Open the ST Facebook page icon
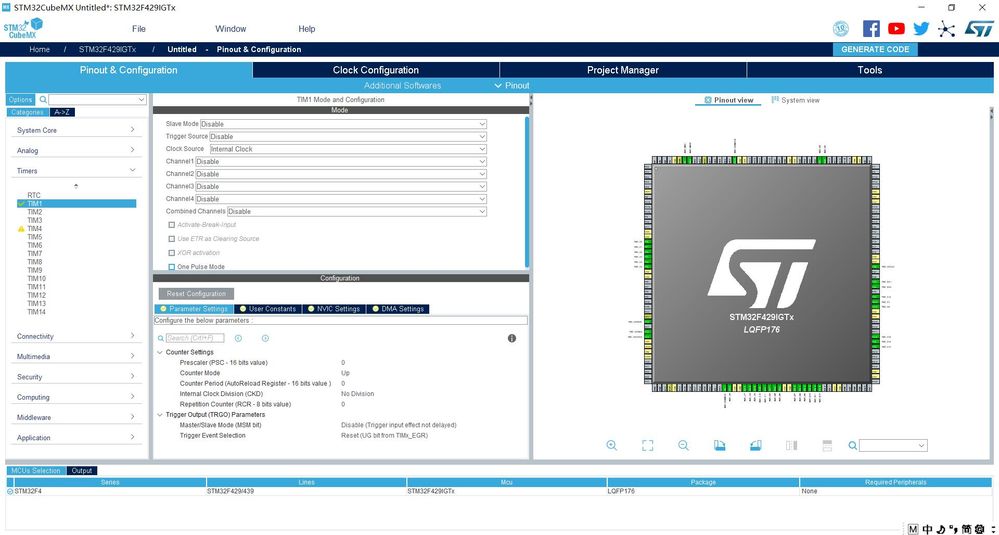 (871, 29)
